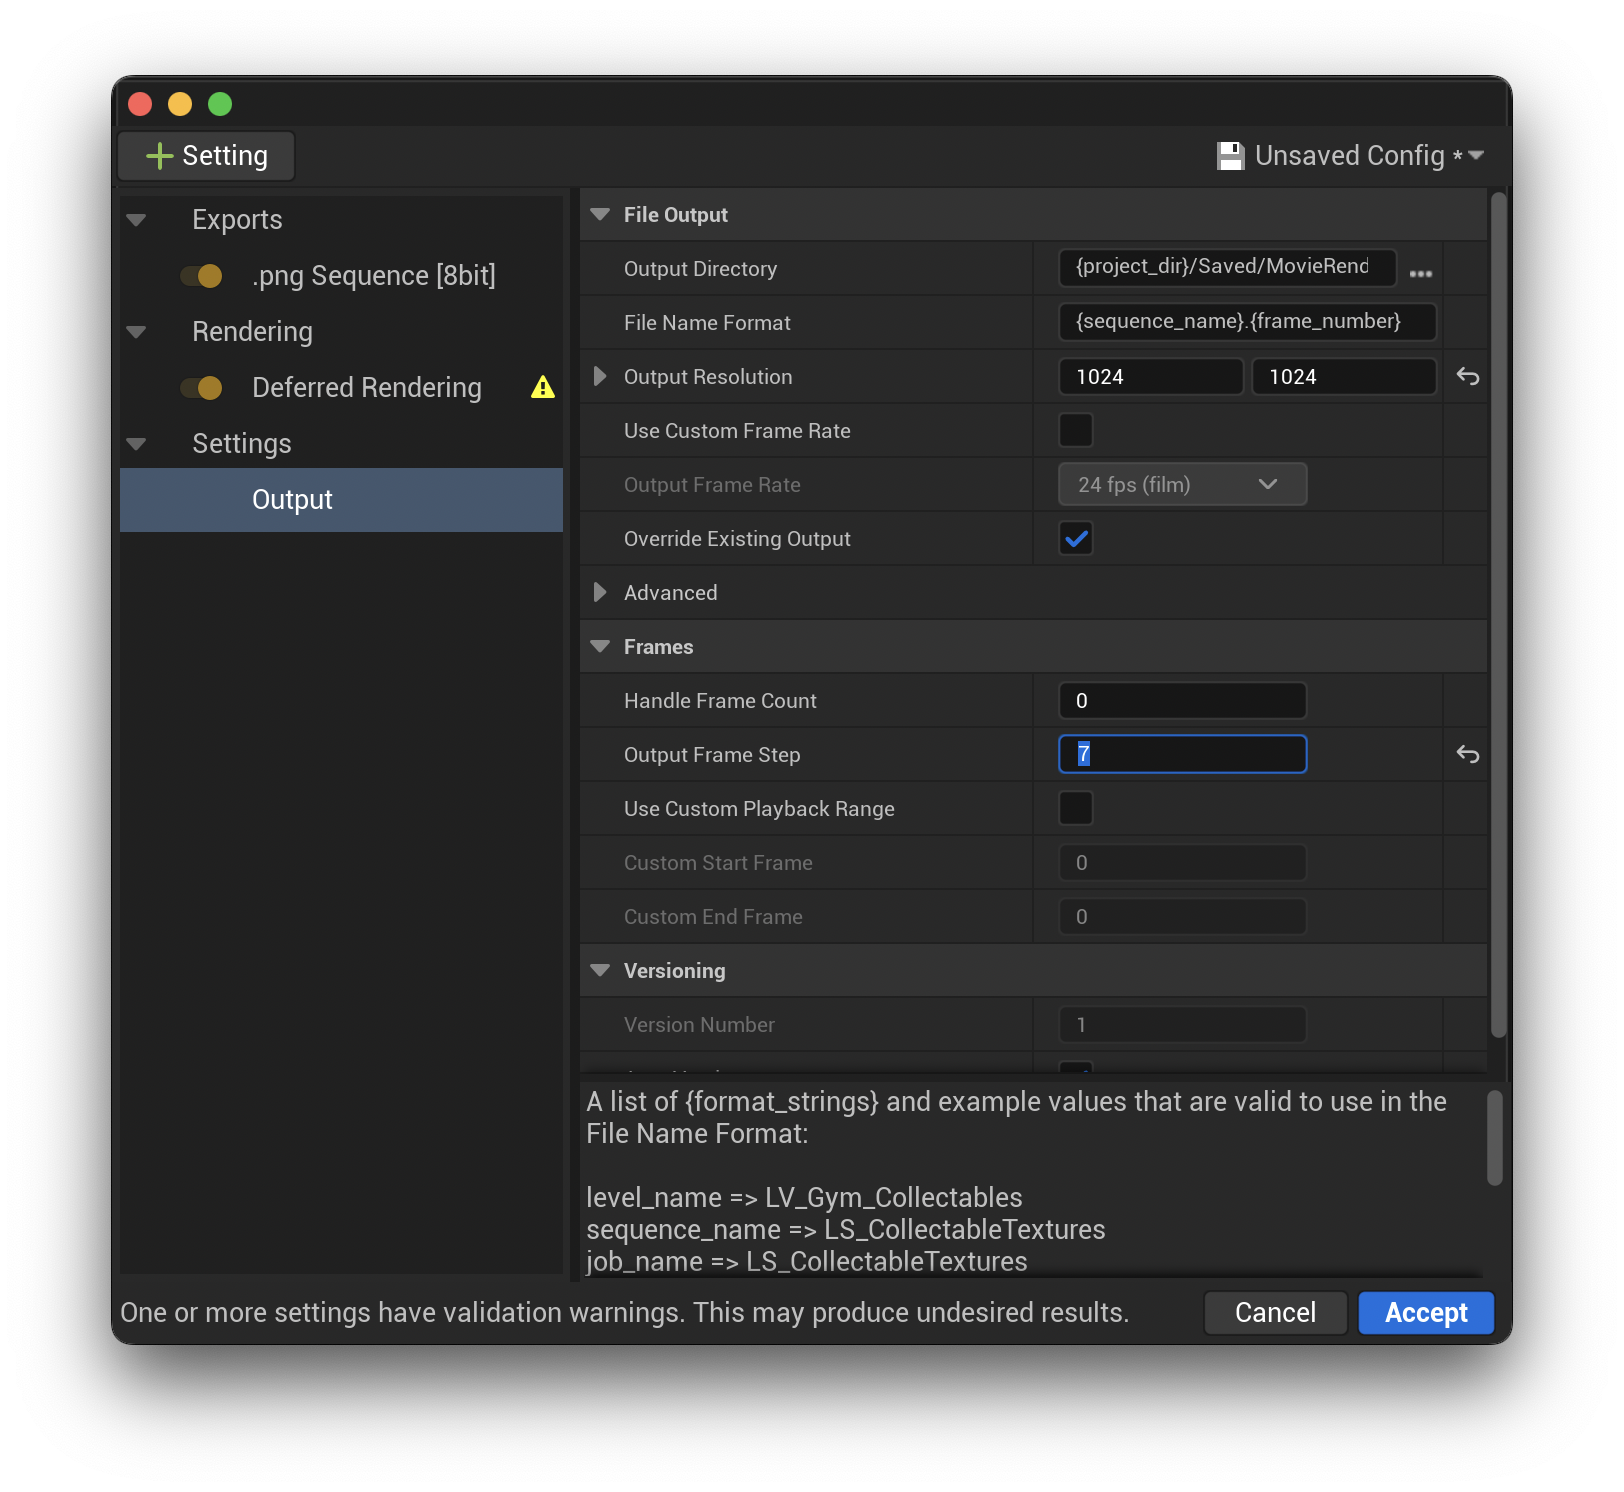Click the save icon beside Unsaved Config
The height and width of the screenshot is (1492, 1624).
1231,155
